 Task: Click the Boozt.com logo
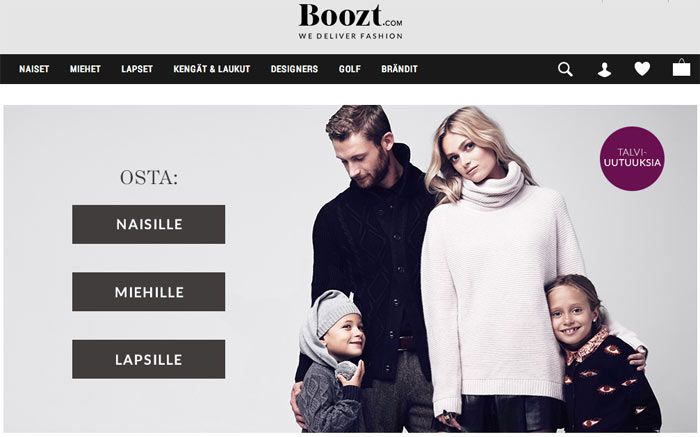click(350, 17)
